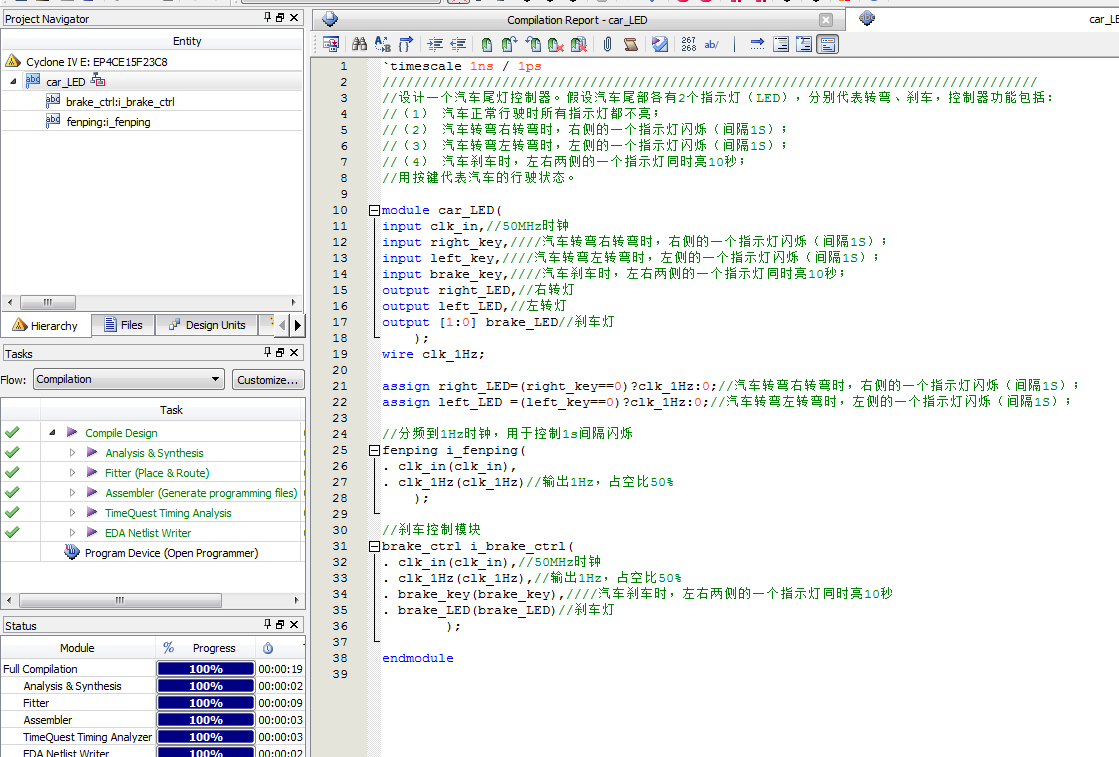
Task: Open Programmer via Program Device icon
Action: (72, 553)
